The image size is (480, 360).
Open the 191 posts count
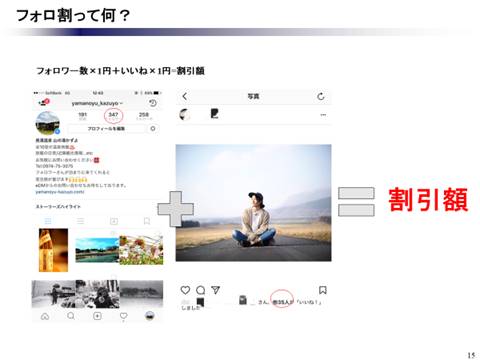tap(82, 116)
